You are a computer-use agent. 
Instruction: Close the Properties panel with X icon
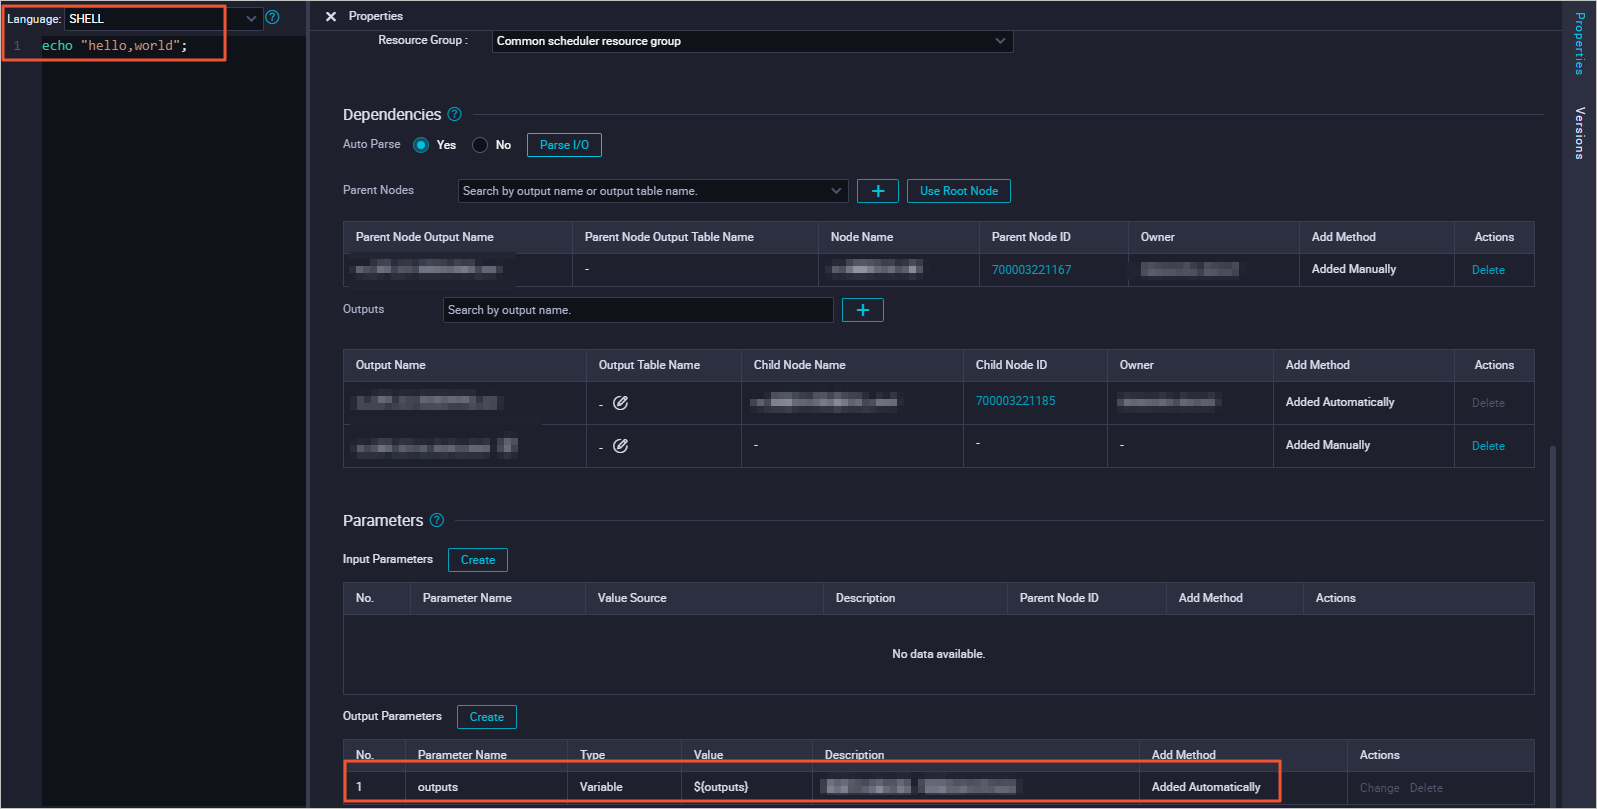click(x=331, y=17)
